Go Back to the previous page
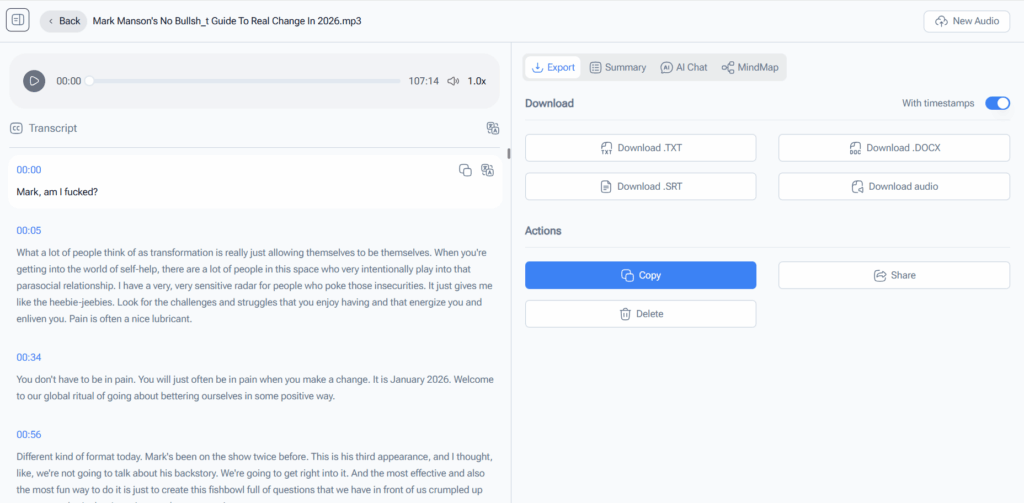 pyautogui.click(x=63, y=20)
